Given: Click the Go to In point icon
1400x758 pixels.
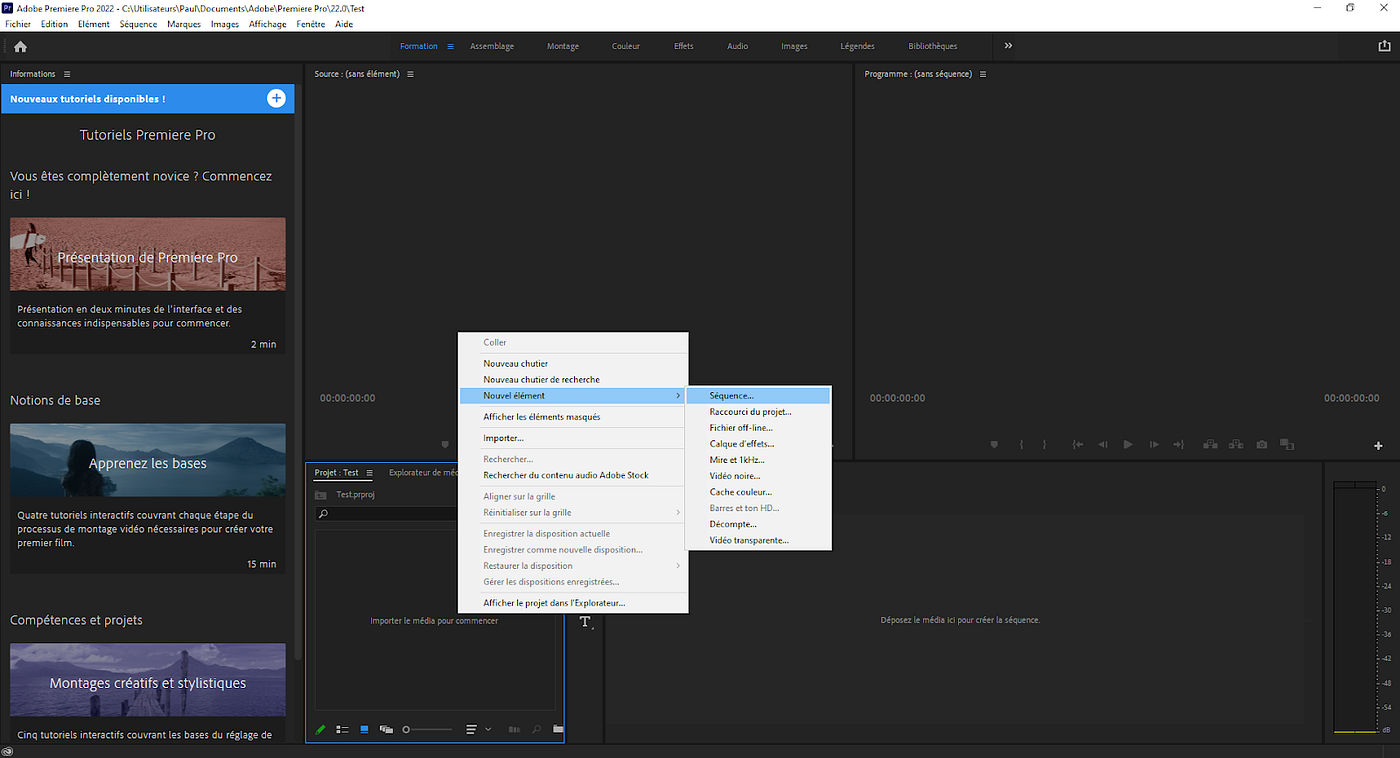Looking at the screenshot, I should 1077,445.
